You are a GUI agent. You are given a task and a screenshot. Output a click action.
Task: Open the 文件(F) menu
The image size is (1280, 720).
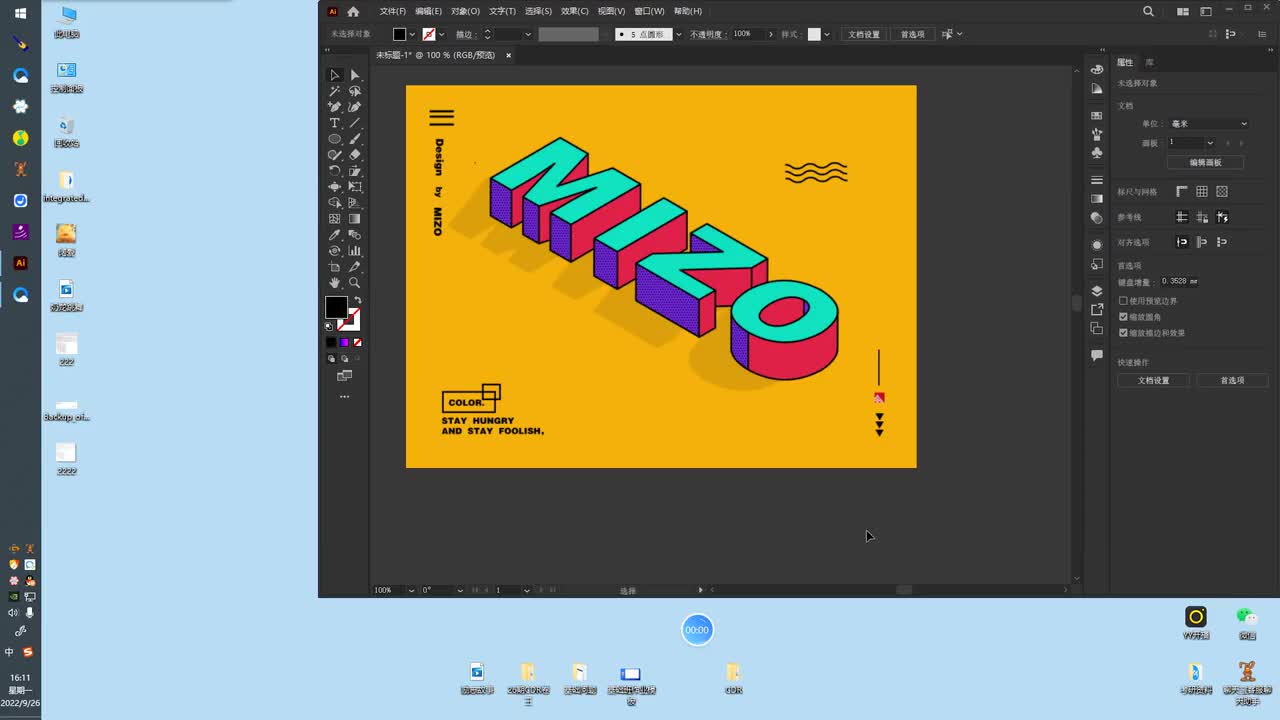coord(393,12)
